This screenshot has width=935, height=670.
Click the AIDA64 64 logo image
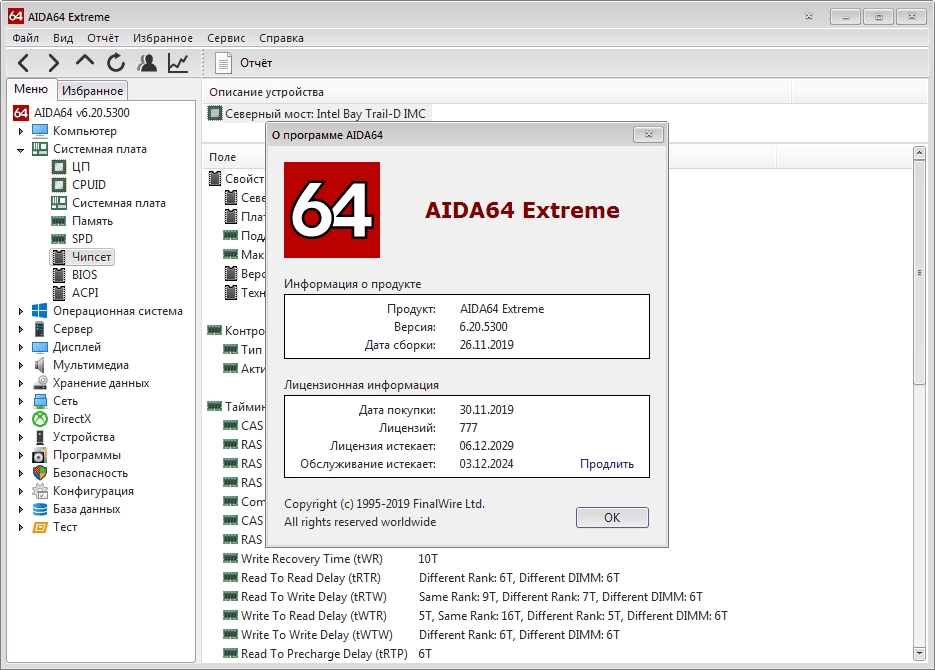pyautogui.click(x=332, y=210)
